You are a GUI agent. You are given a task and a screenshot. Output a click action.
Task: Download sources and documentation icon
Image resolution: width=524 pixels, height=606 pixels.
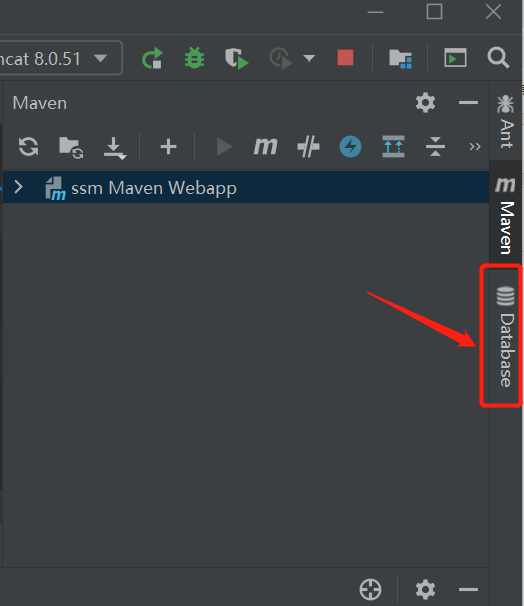click(115, 148)
